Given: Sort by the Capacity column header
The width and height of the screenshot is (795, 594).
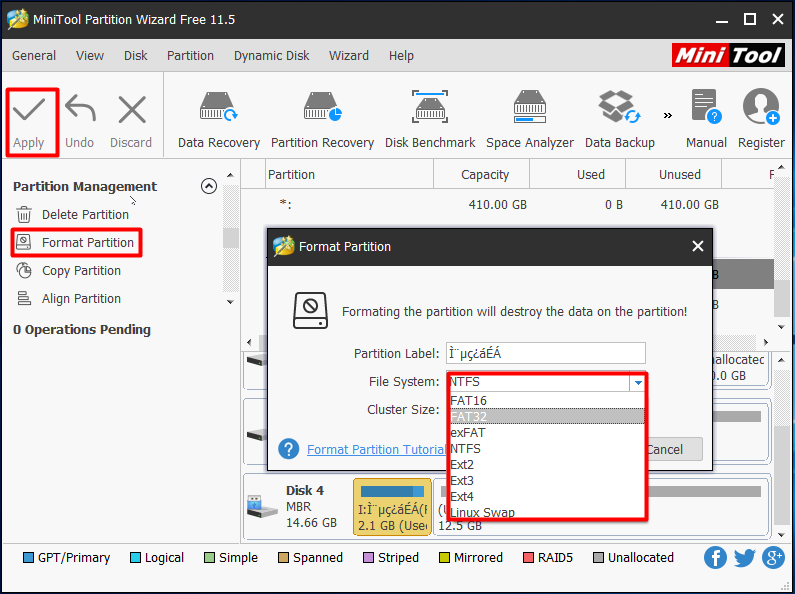Looking at the screenshot, I should tap(482, 174).
